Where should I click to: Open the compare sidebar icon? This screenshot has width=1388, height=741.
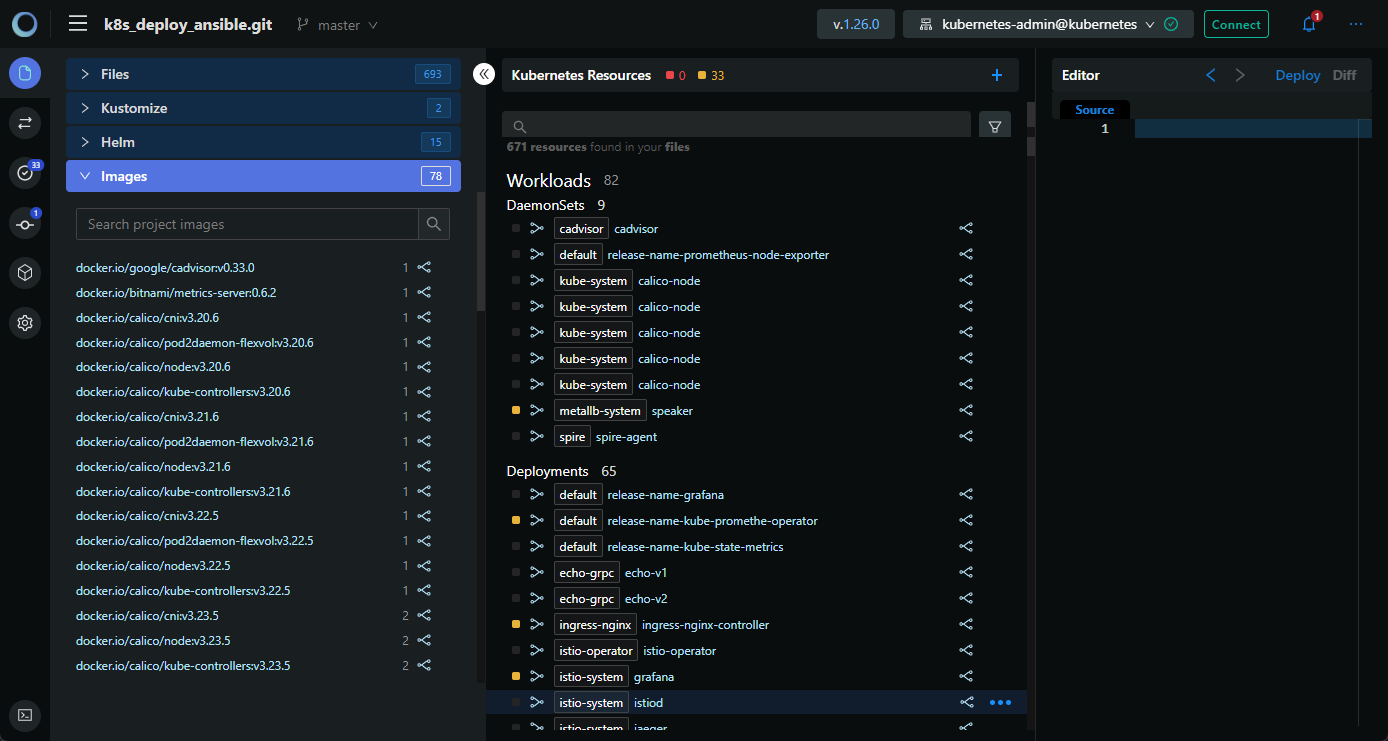(25, 123)
